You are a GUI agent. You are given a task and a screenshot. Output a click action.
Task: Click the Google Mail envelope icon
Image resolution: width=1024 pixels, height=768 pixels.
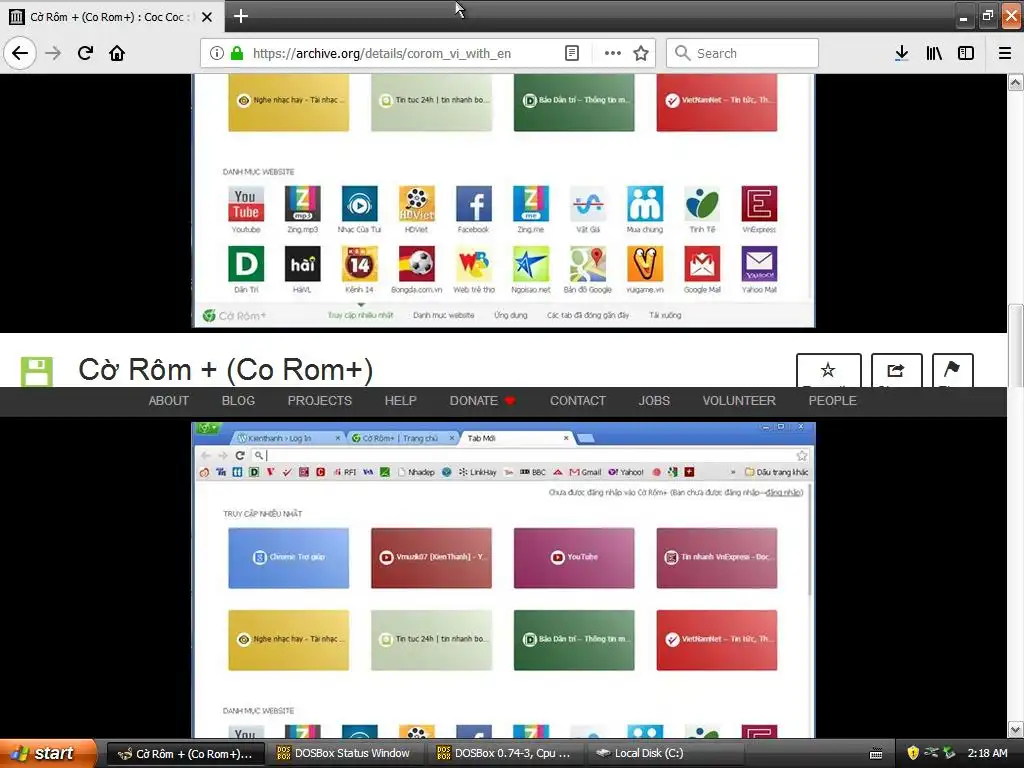coord(702,264)
